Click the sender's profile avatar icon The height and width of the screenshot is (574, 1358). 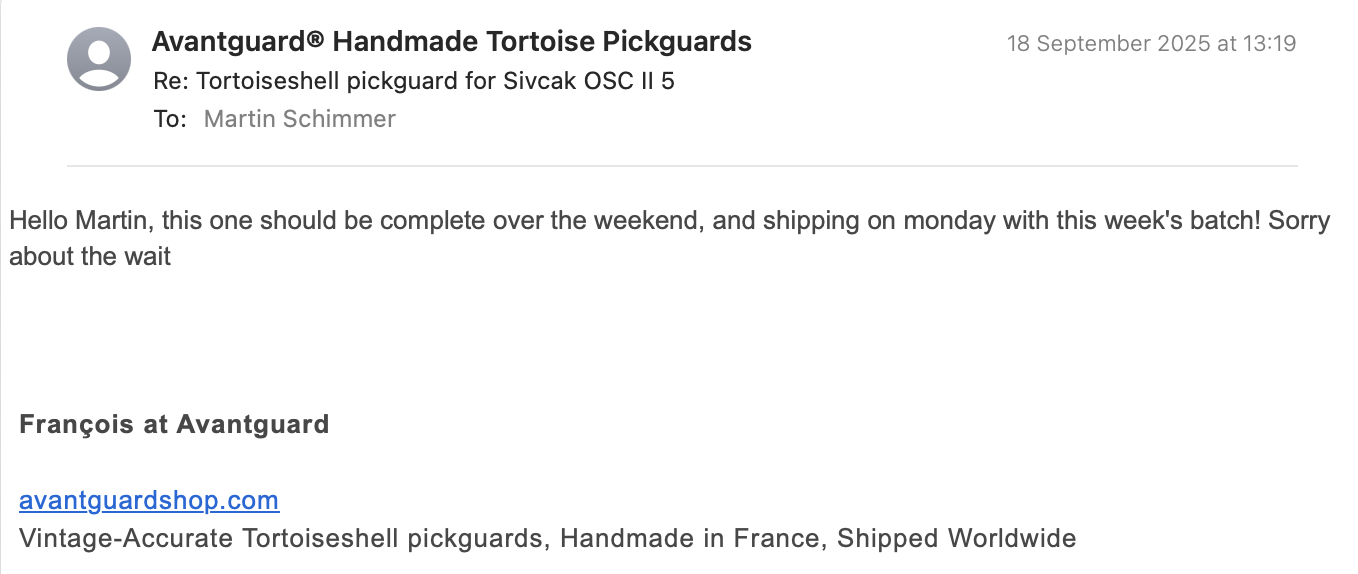pos(99,59)
